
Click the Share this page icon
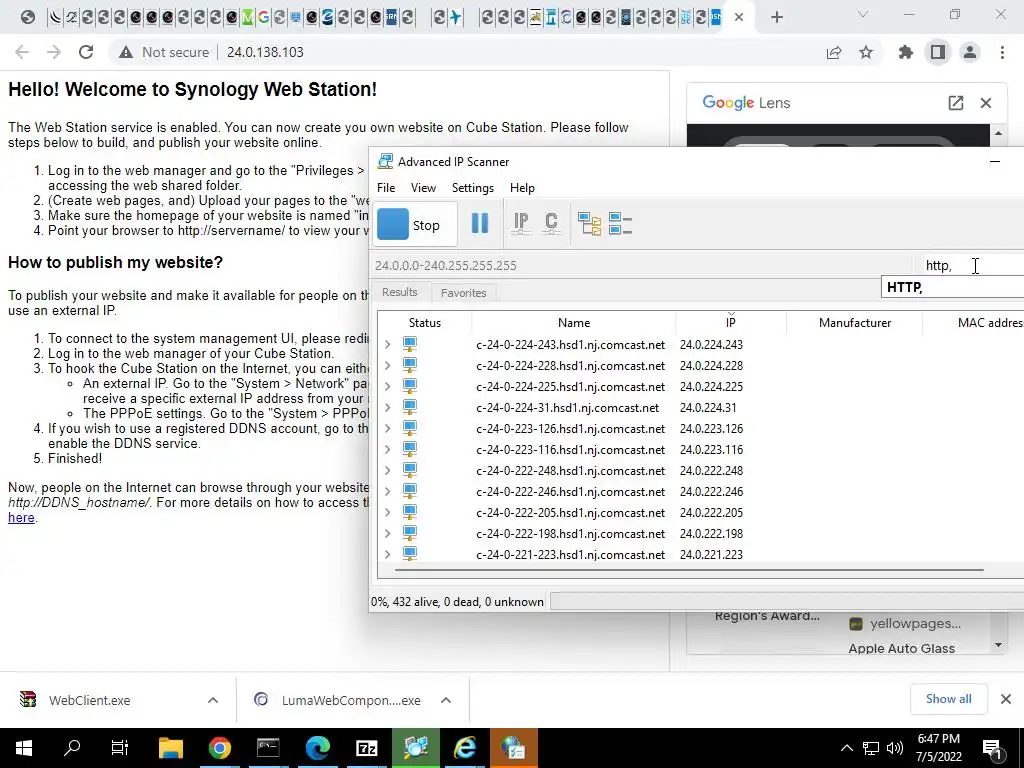pos(834,52)
